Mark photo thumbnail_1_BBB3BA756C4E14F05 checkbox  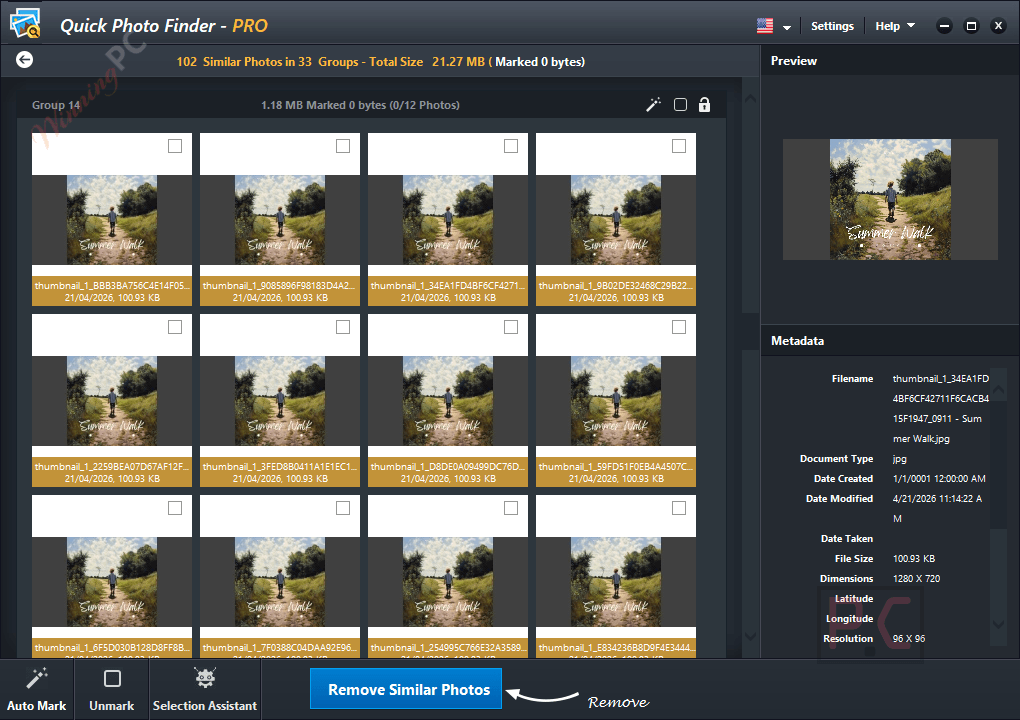(175, 146)
